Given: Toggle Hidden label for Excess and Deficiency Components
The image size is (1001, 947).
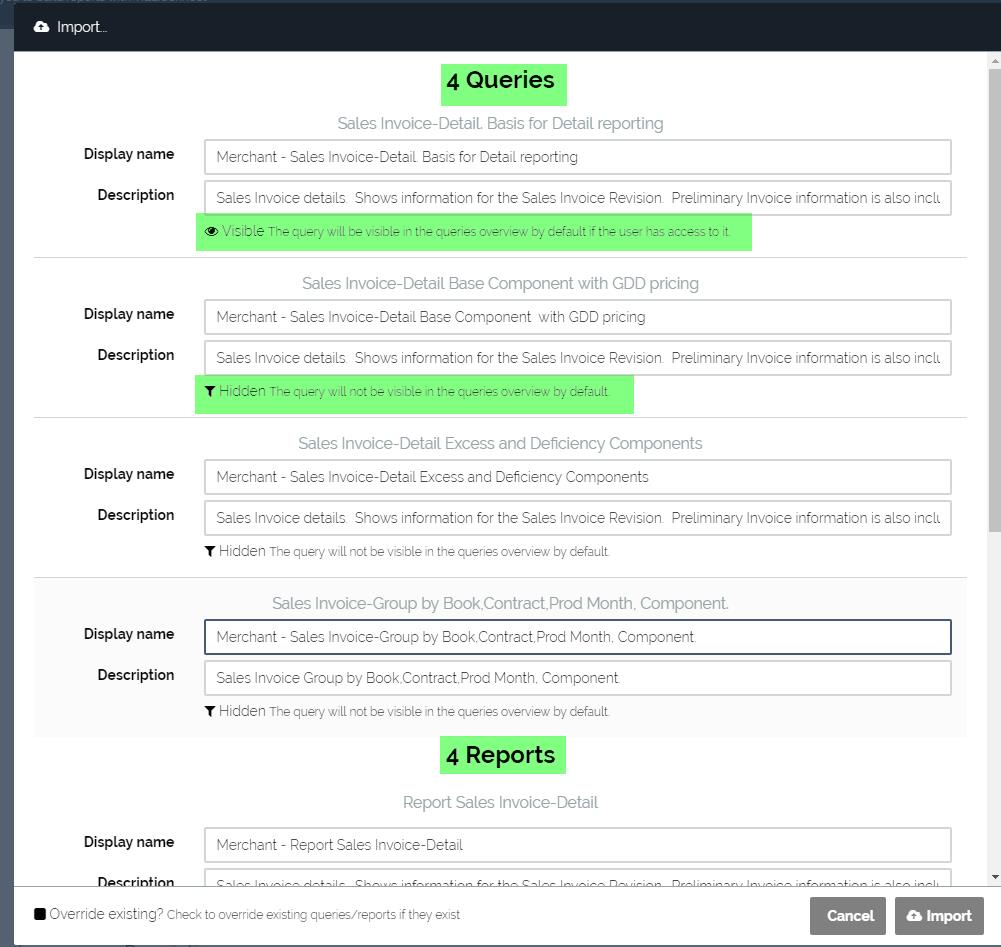Looking at the screenshot, I should click(242, 551).
